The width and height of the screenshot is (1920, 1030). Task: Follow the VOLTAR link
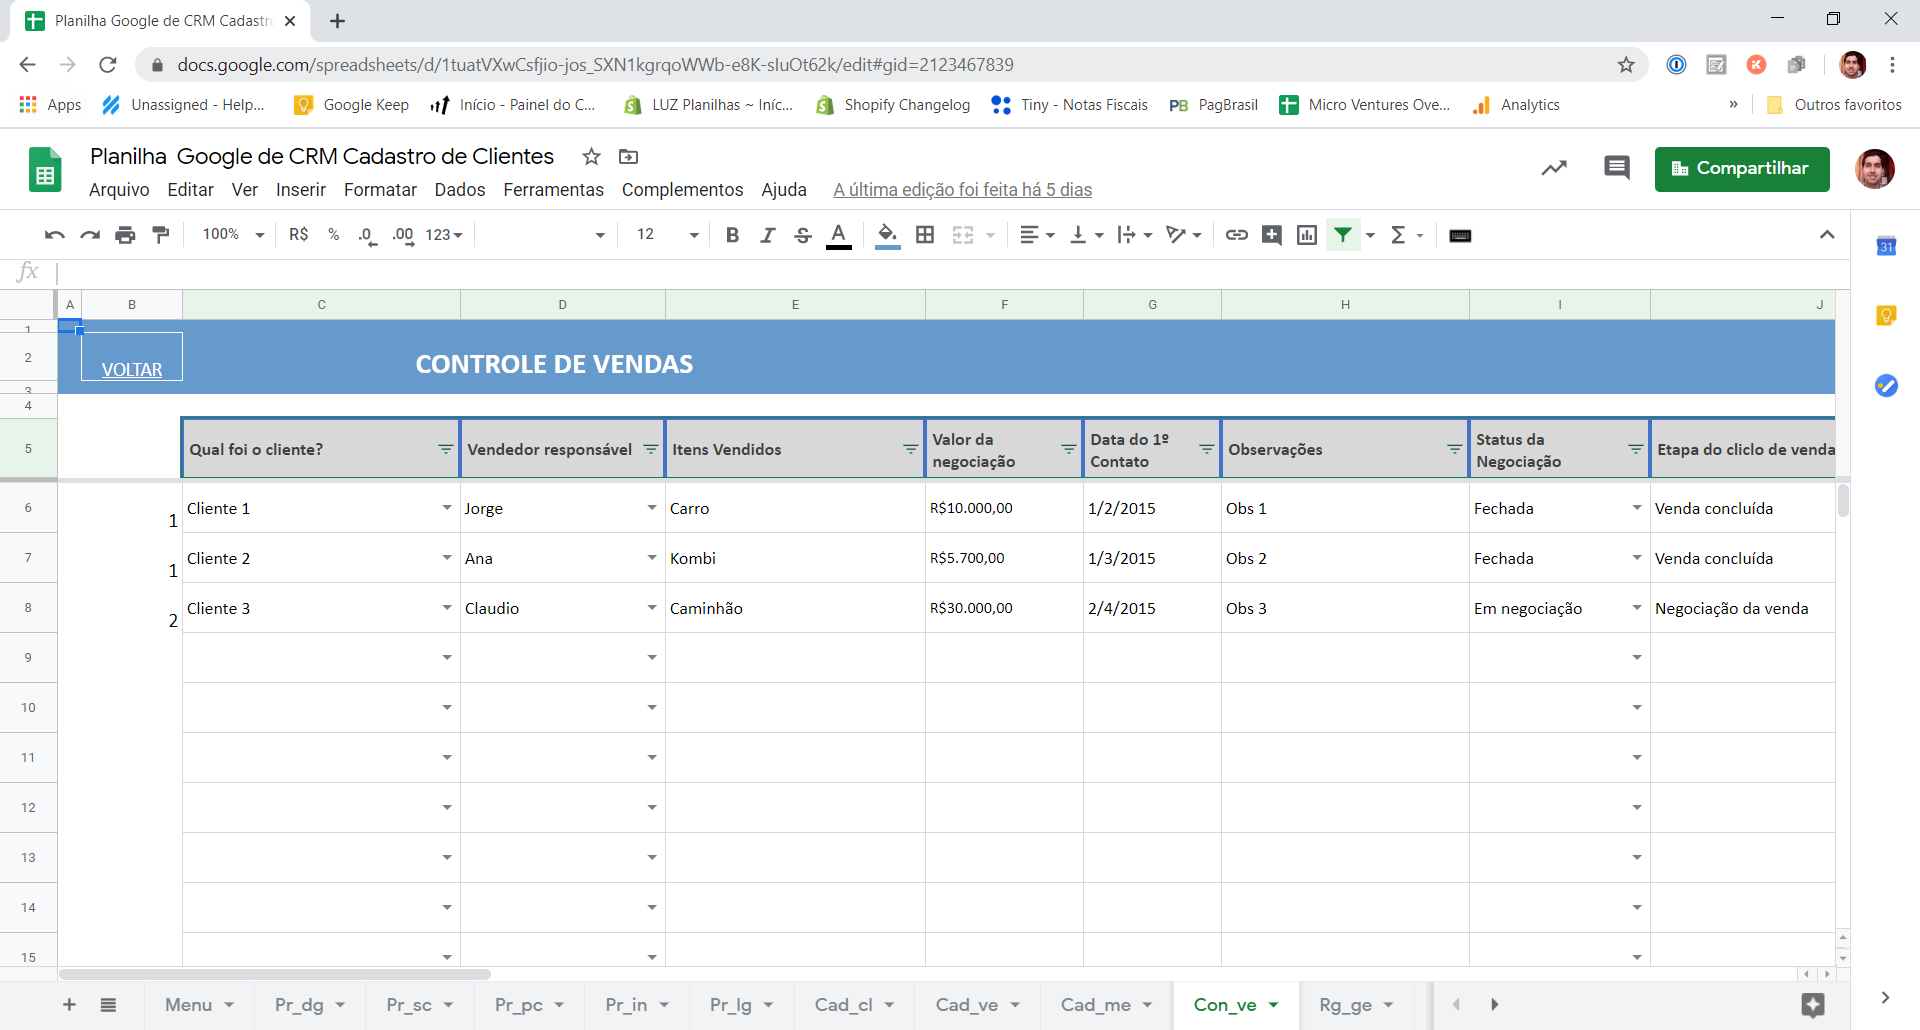(132, 370)
